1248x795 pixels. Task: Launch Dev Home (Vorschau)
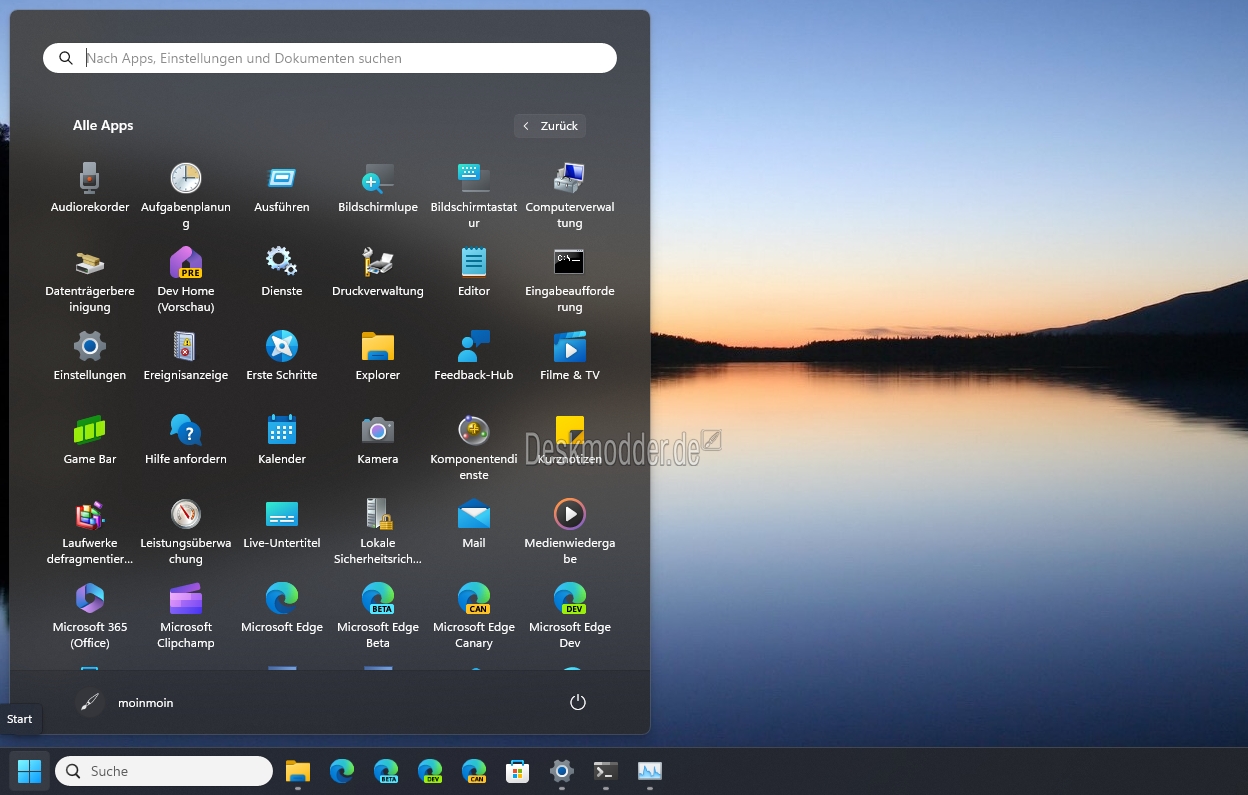186,279
